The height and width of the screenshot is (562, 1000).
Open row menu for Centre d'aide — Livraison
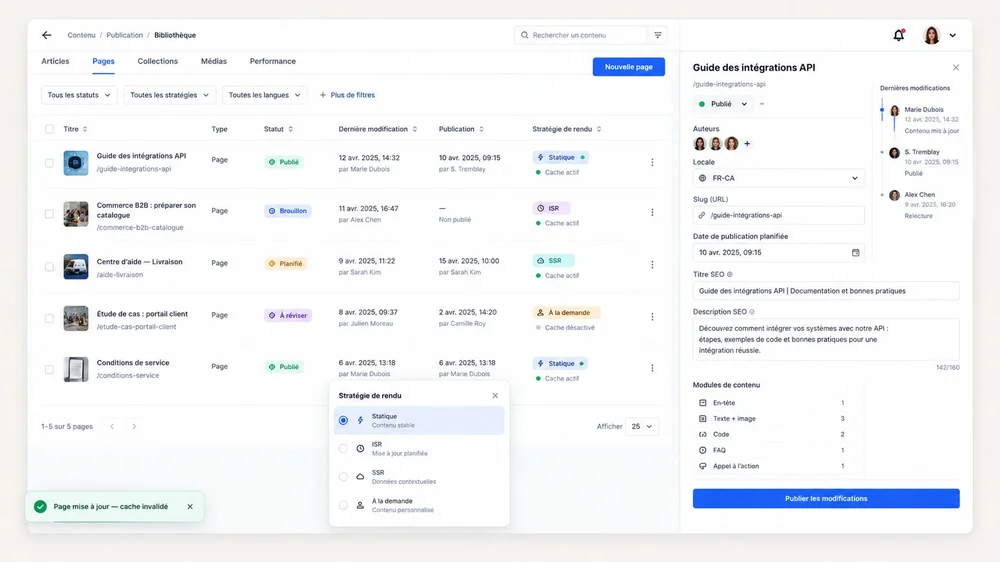pos(652,264)
